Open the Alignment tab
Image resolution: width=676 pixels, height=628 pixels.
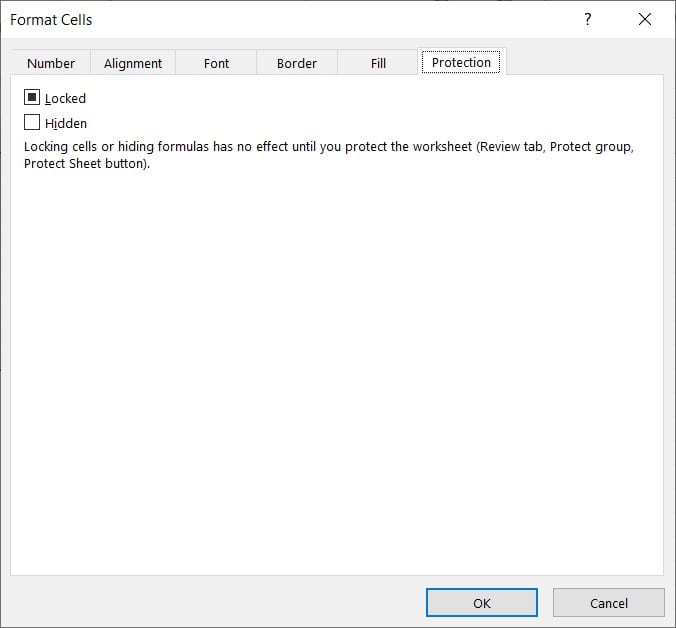133,63
